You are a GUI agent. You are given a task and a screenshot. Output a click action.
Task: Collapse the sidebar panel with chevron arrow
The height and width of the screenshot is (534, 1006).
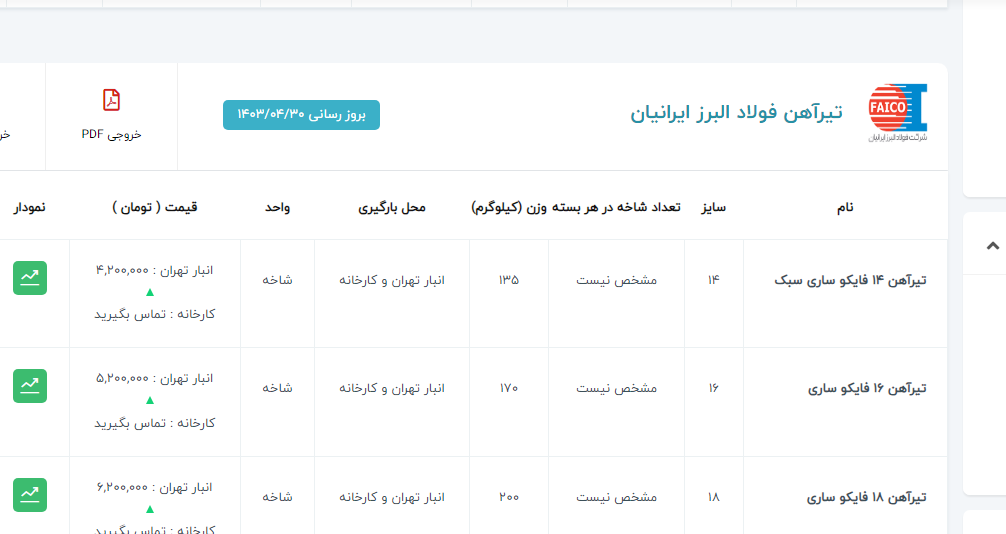[992, 245]
